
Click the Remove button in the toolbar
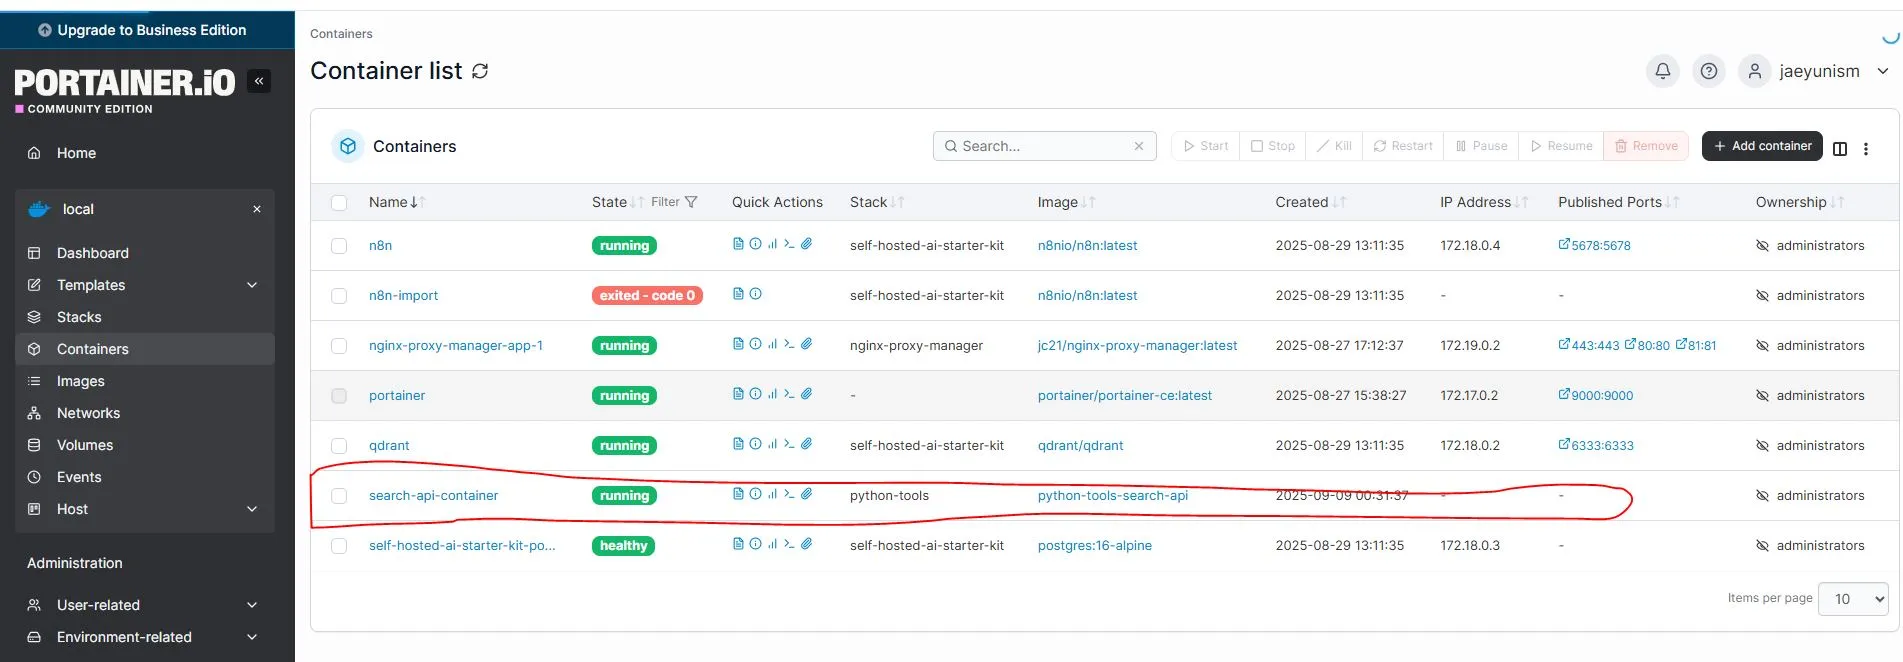coord(1646,146)
